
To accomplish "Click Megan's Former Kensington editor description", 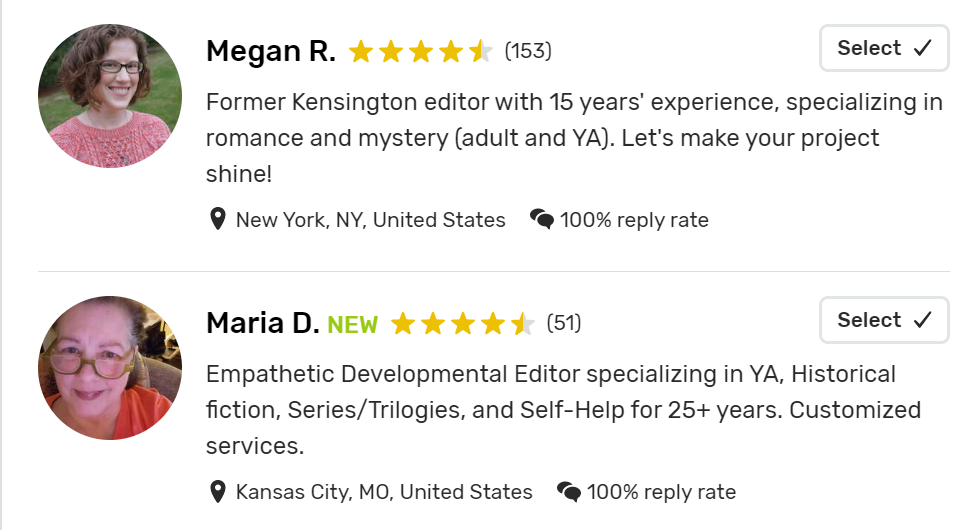I will coord(574,138).
